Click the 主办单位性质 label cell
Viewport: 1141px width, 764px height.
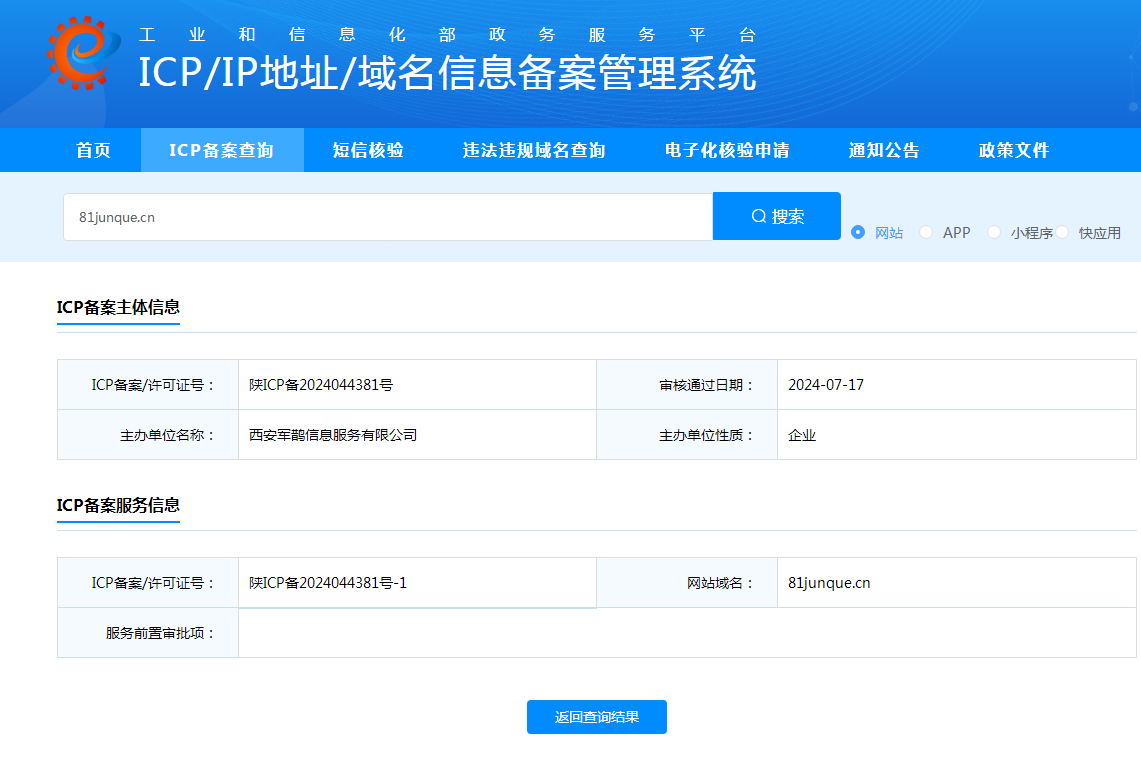point(687,435)
